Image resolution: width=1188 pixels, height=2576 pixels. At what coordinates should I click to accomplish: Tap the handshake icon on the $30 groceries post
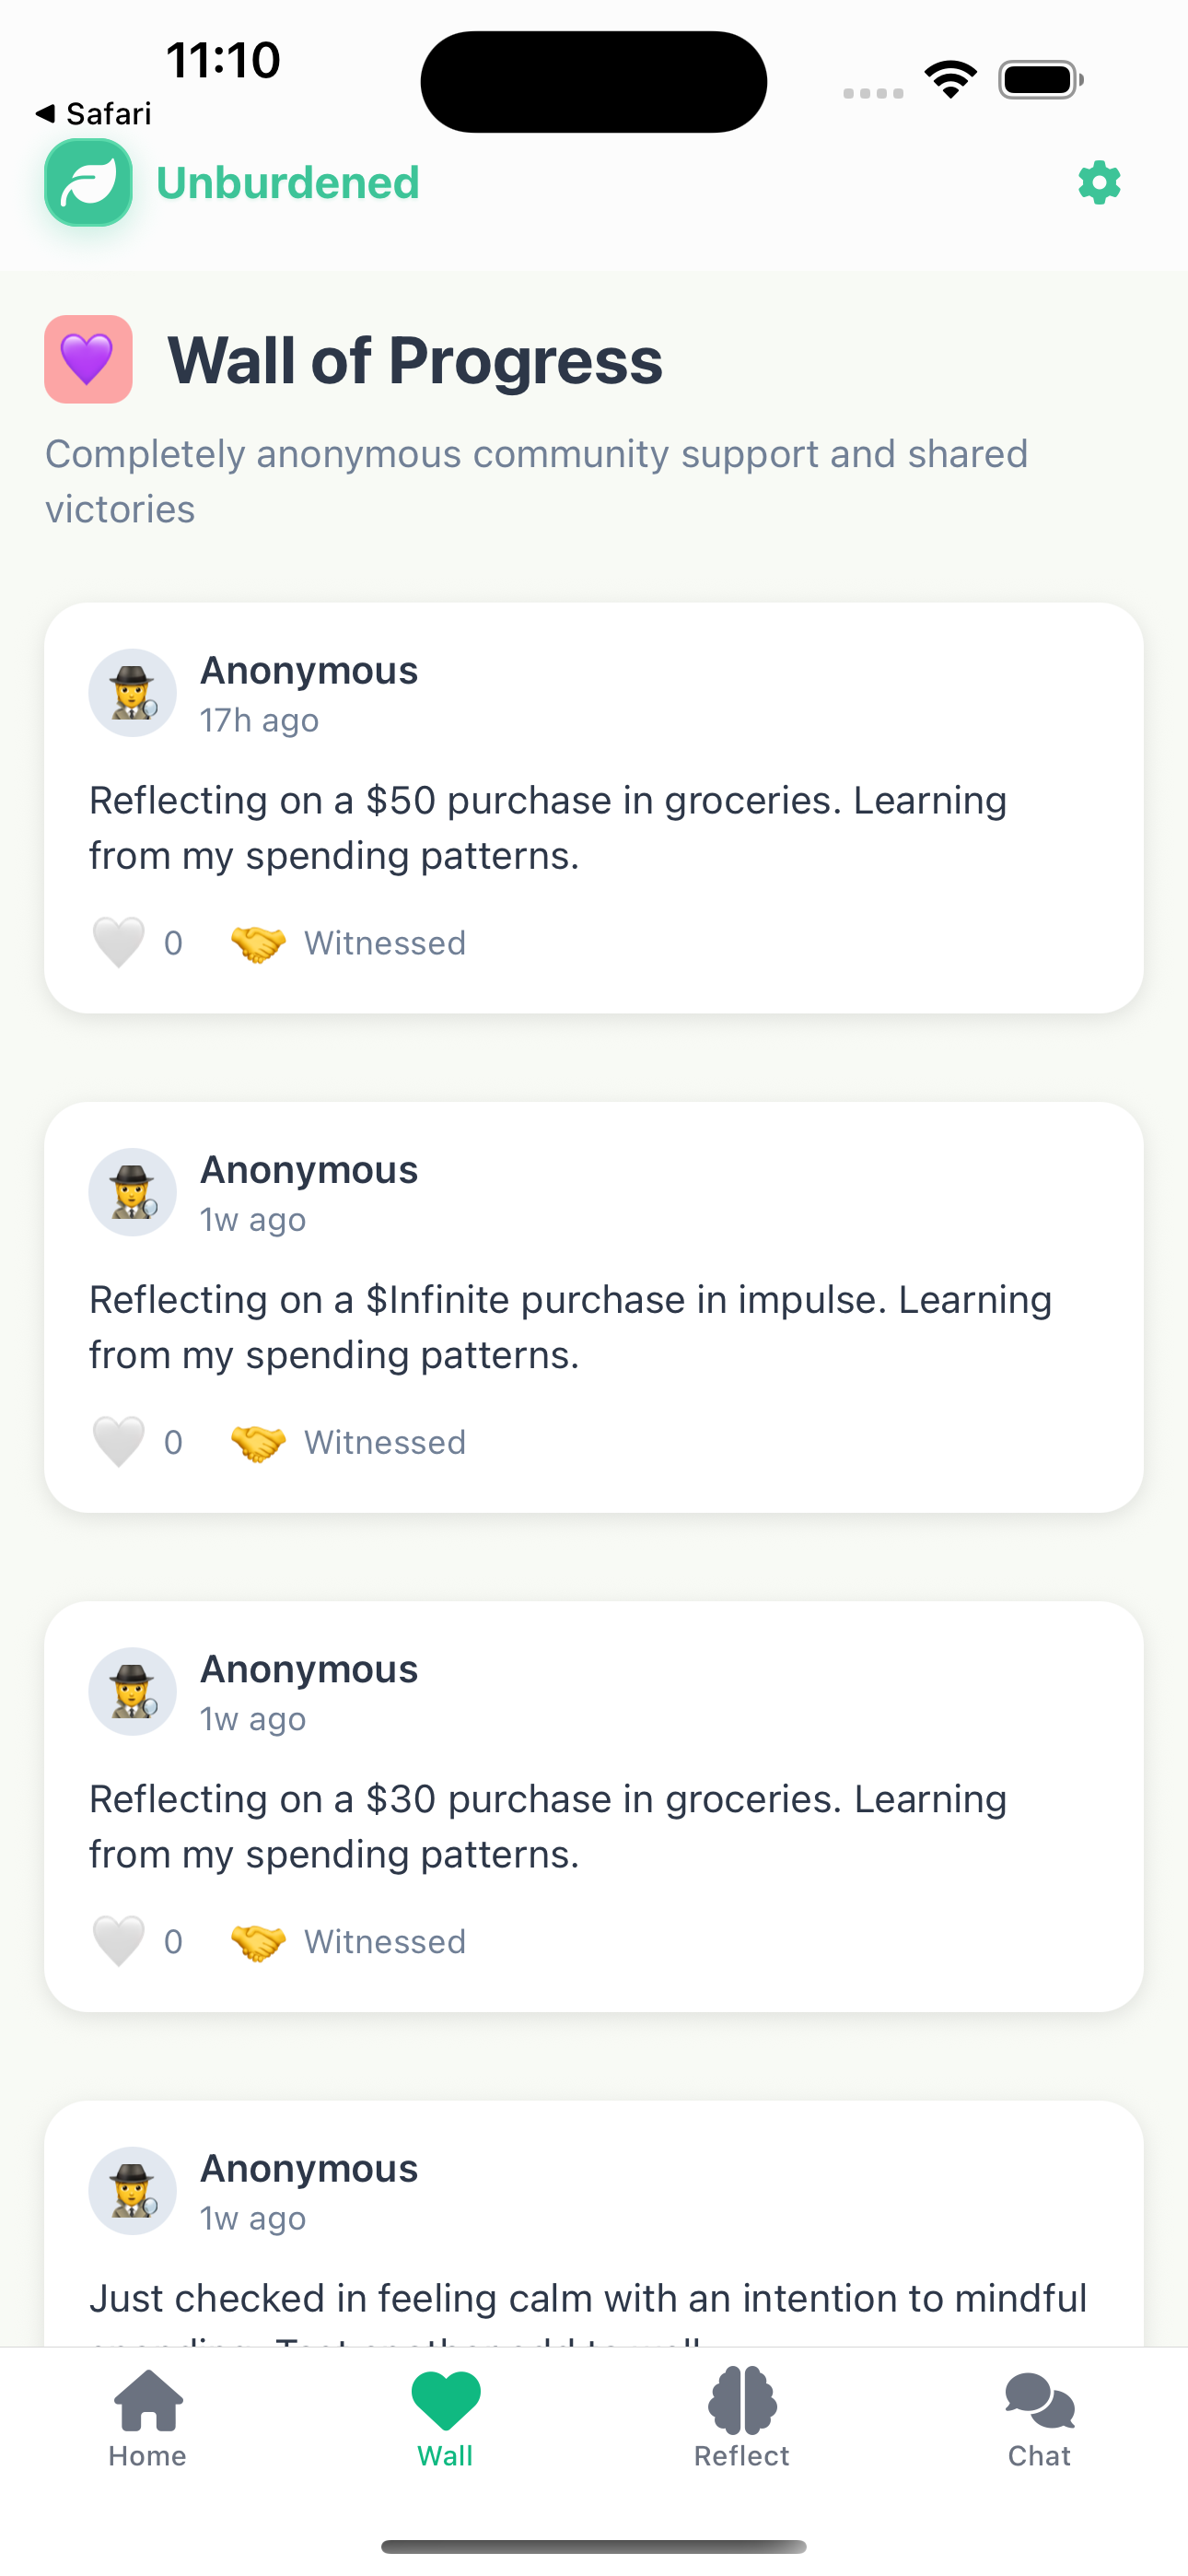[258, 1942]
